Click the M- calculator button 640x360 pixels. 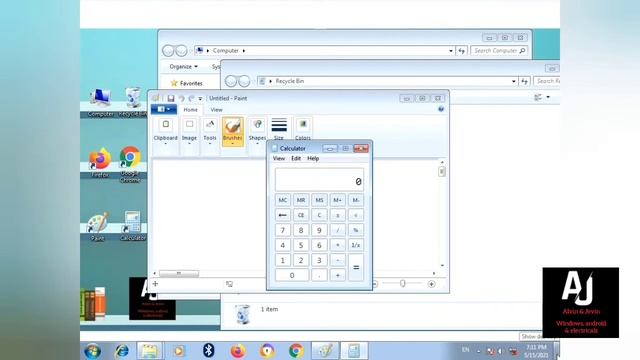tap(356, 200)
